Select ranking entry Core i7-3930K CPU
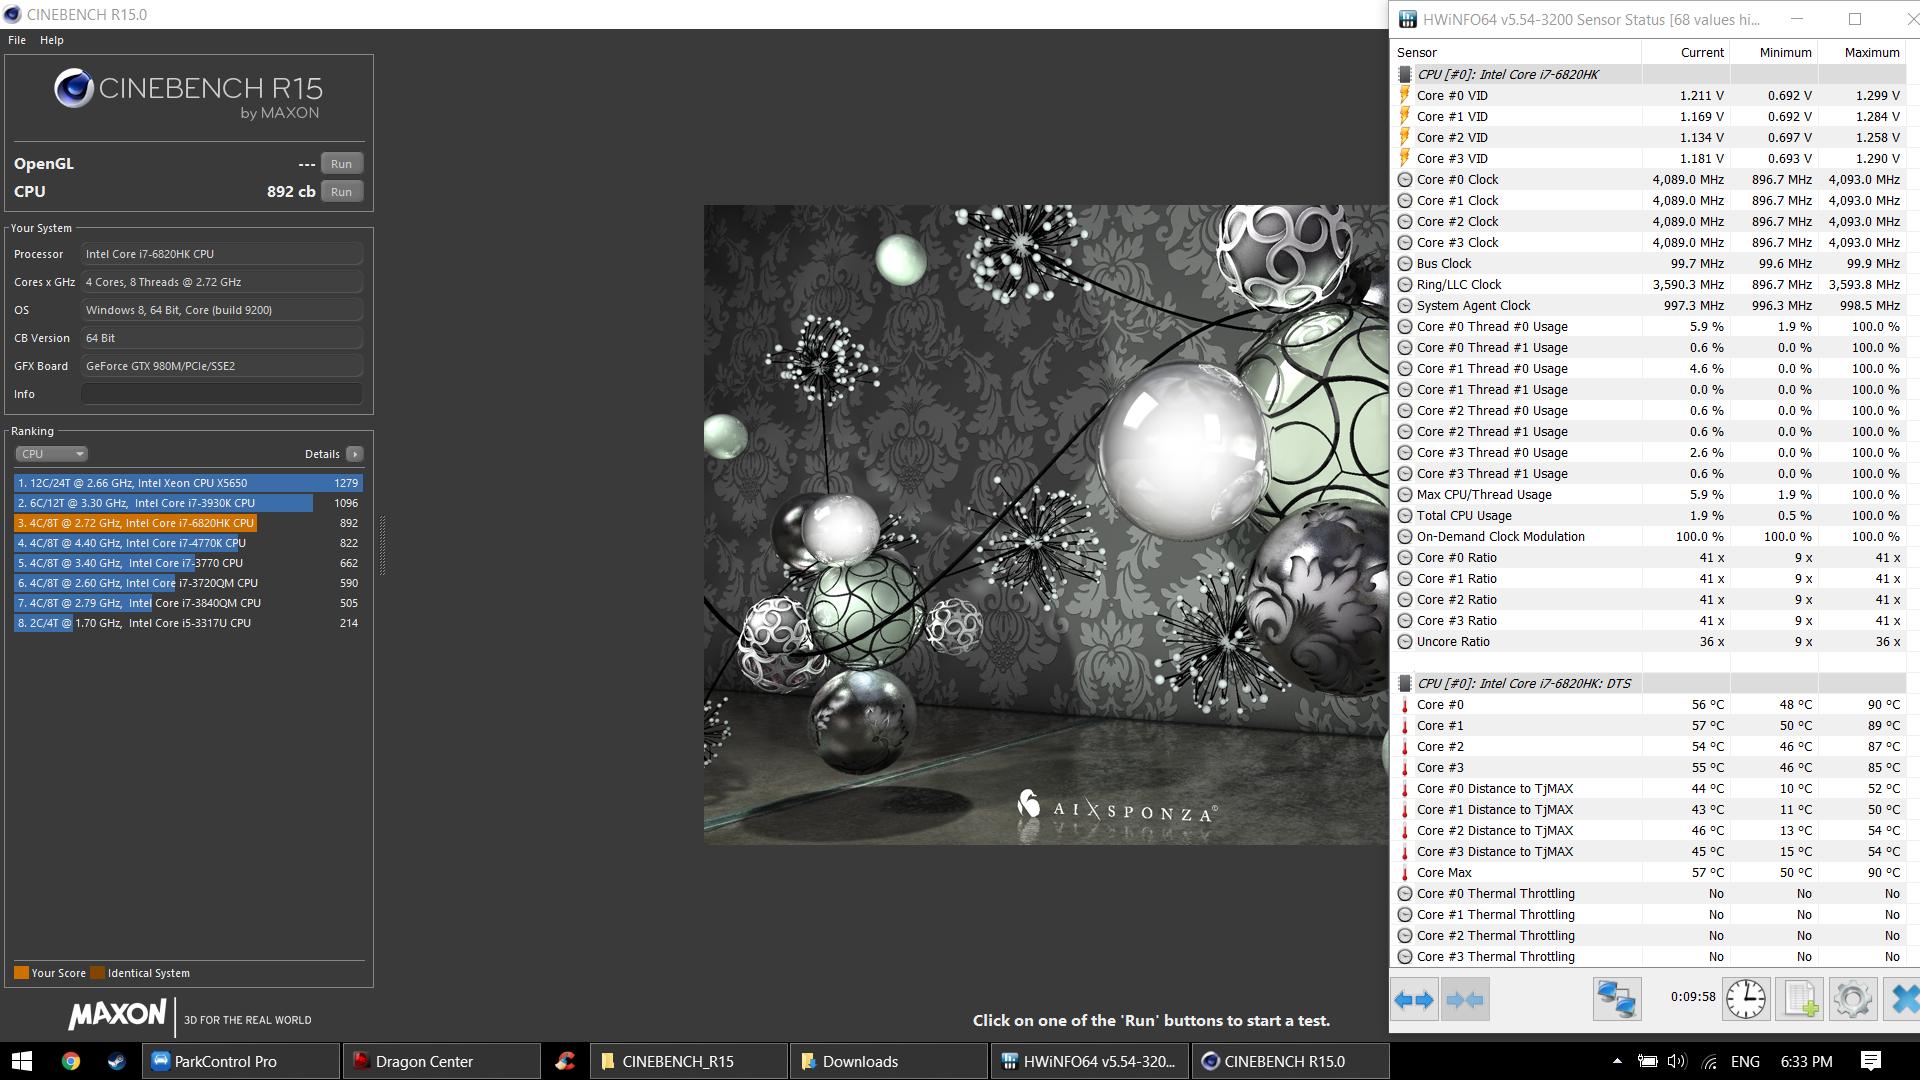Viewport: 1920px width, 1080px height. coord(187,503)
